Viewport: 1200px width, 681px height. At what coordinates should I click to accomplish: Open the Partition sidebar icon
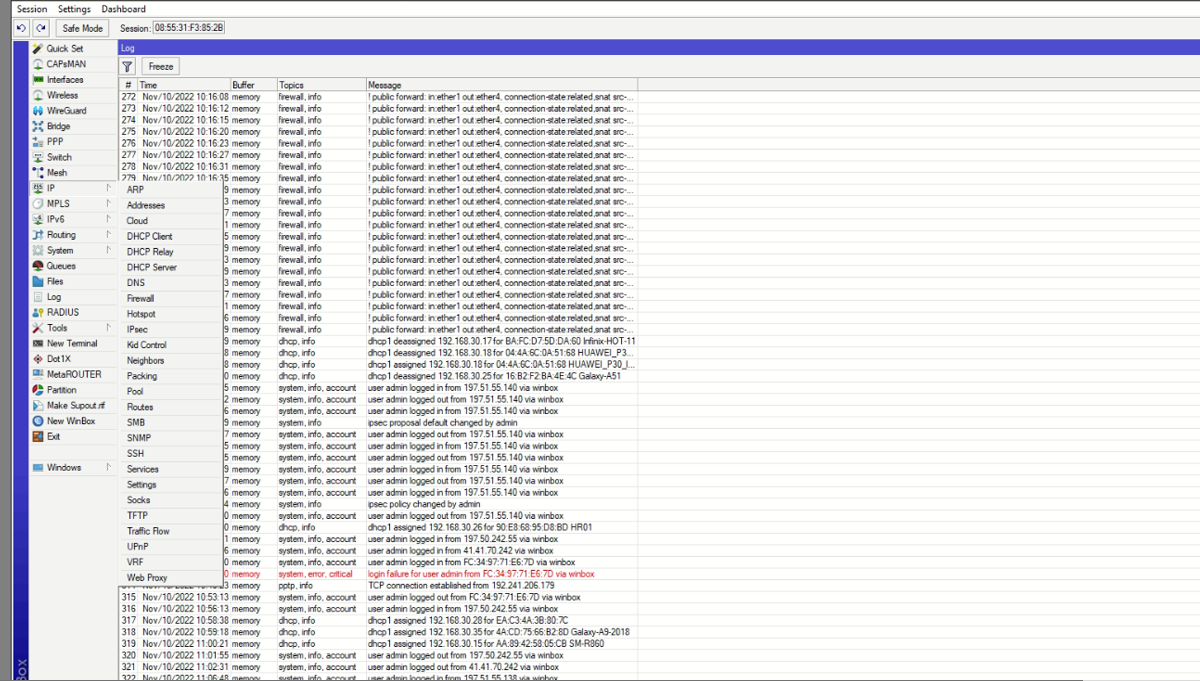pos(37,390)
